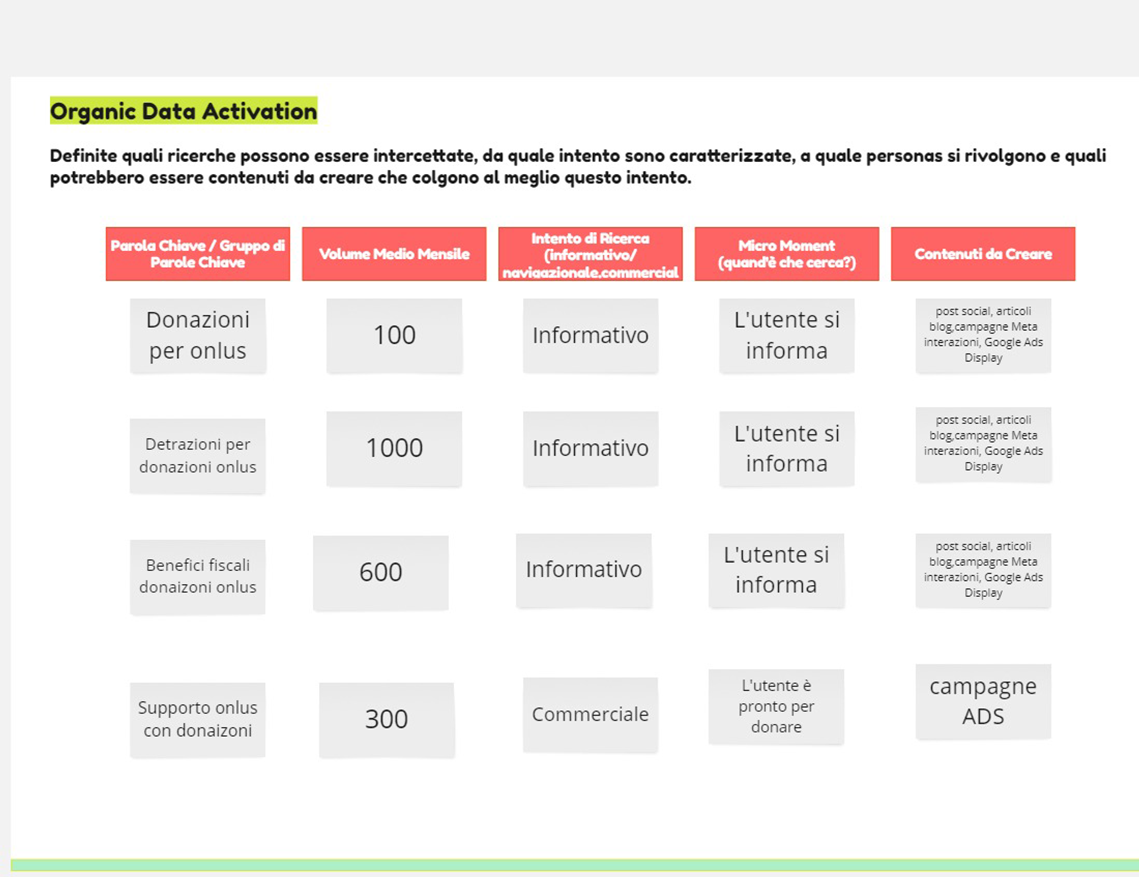Select content note in the Benefici fiscali row
The height and width of the screenshot is (877, 1139).
click(x=984, y=570)
